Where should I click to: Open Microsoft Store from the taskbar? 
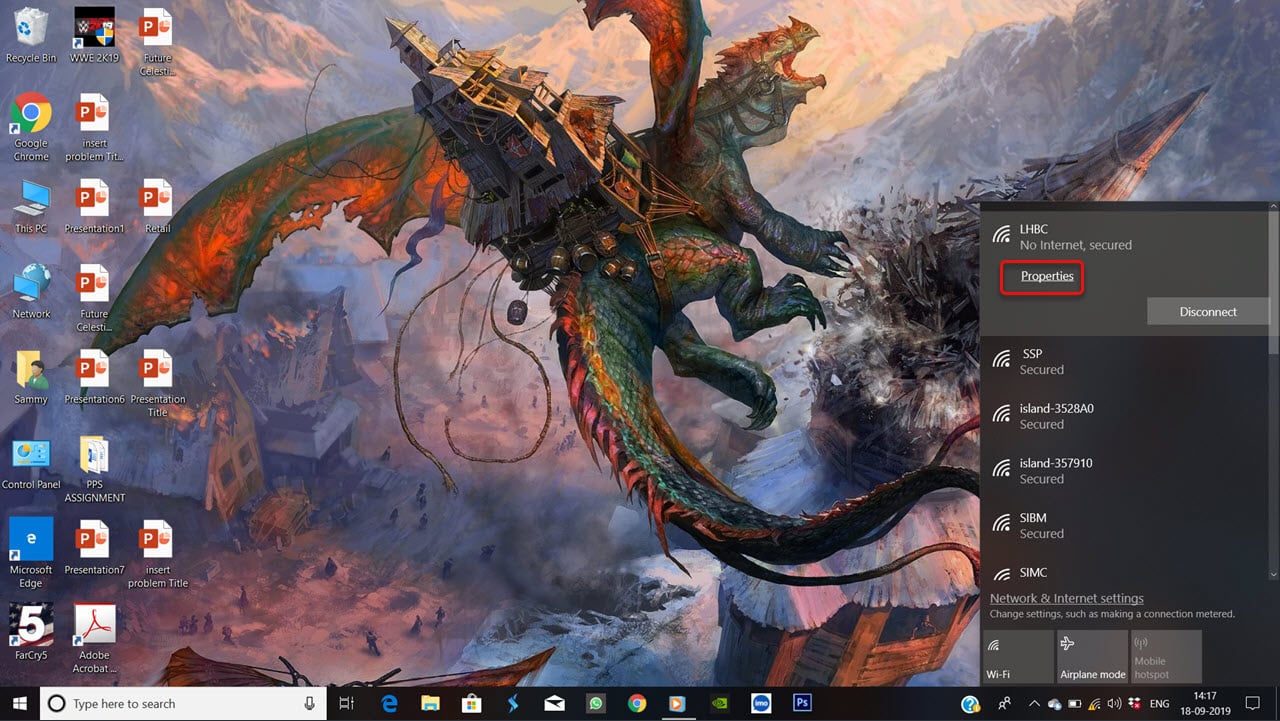pos(471,703)
